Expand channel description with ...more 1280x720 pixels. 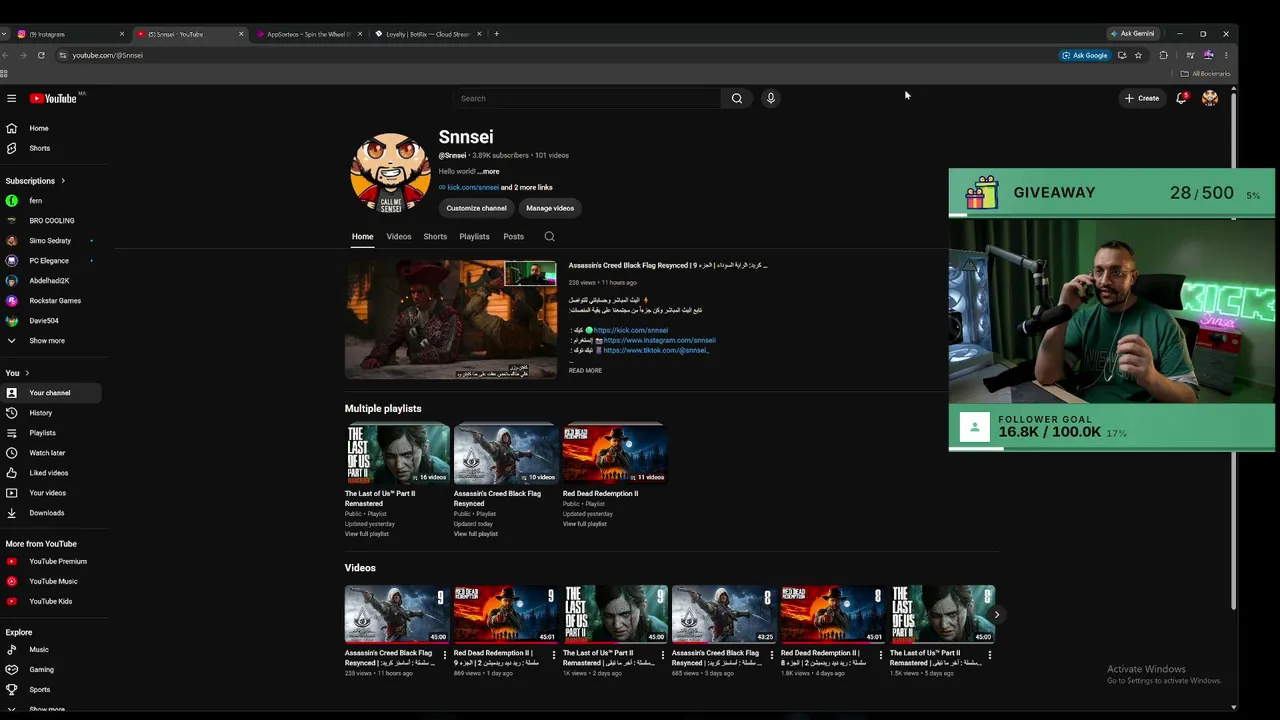(x=488, y=172)
